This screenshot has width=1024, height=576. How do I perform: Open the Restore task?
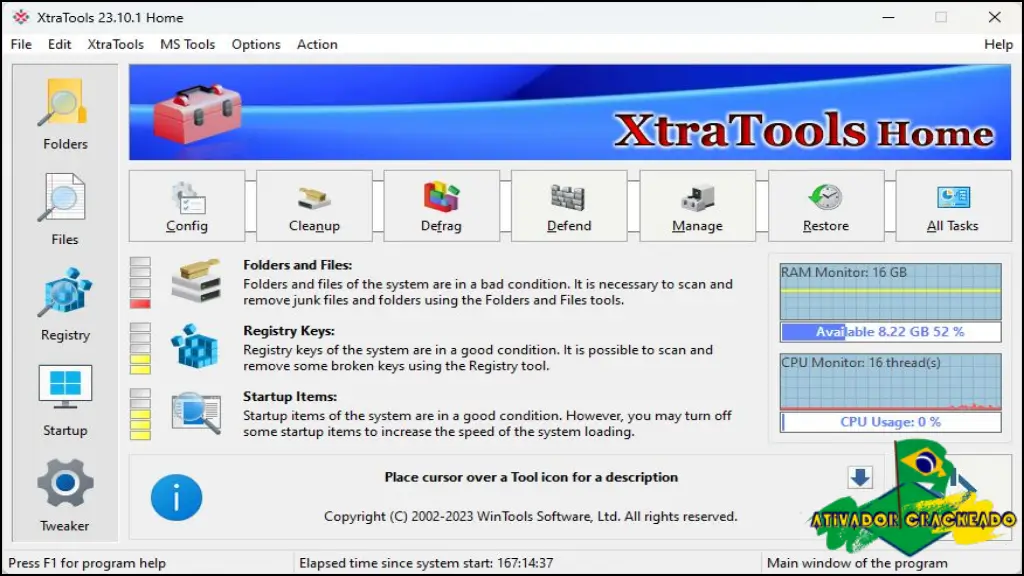(826, 206)
